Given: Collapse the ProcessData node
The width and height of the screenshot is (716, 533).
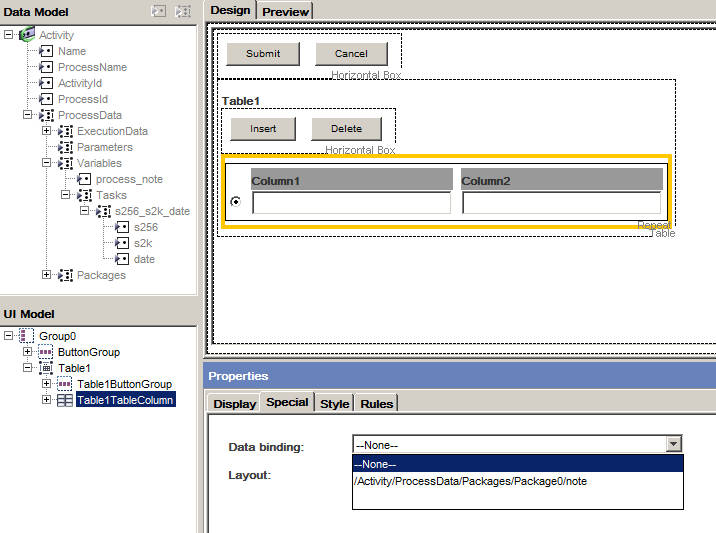Looking at the screenshot, I should (27, 115).
